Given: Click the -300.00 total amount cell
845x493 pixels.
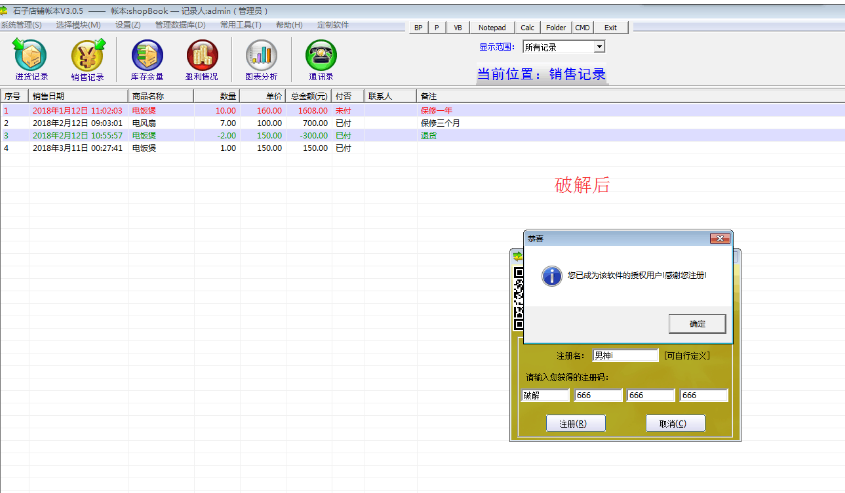Looking at the screenshot, I should (308, 135).
